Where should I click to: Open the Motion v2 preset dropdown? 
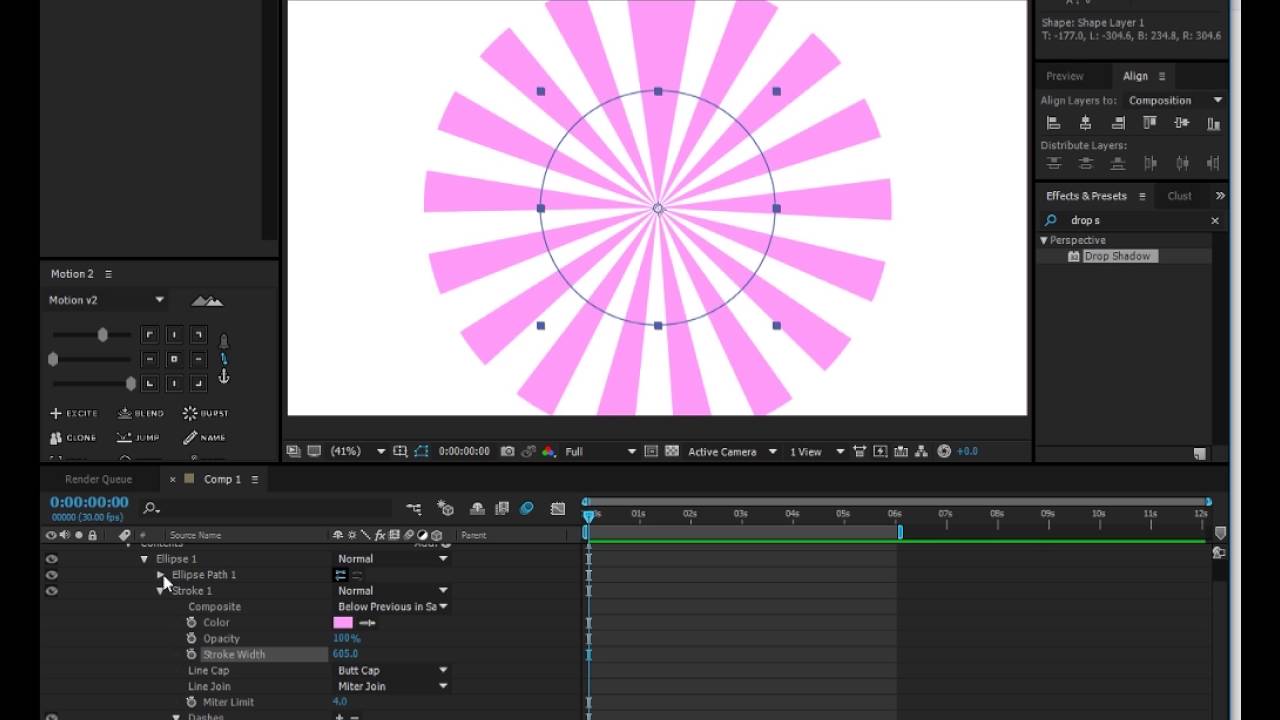click(x=106, y=300)
